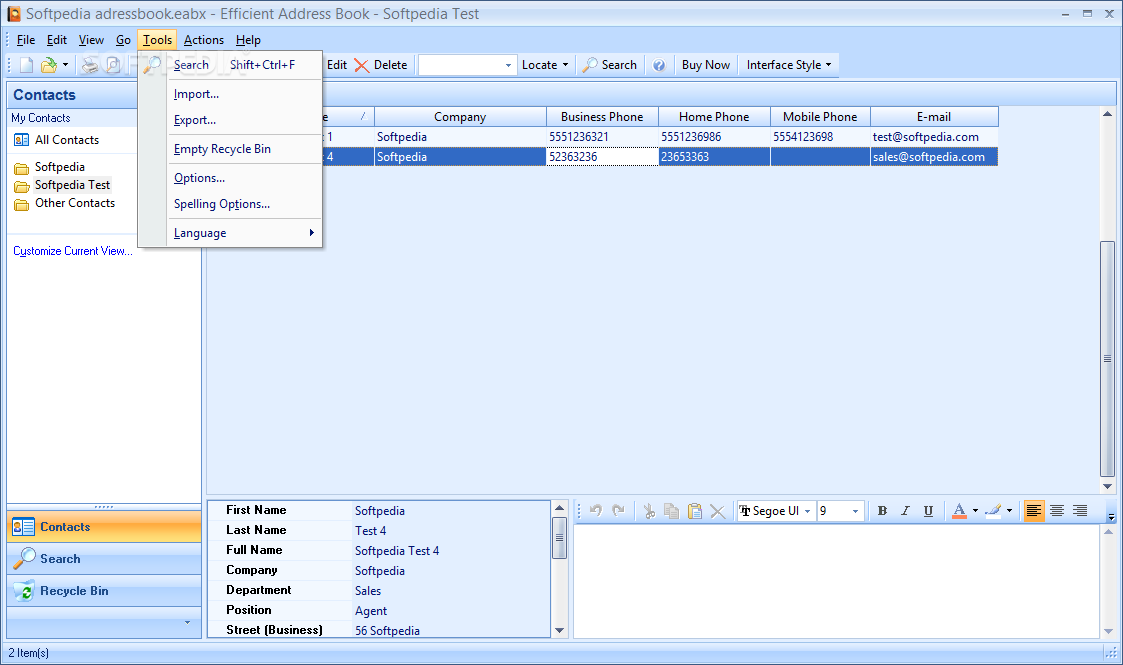The image size is (1123, 665).
Task: Select the Softpedia Test folder
Action: coord(72,185)
